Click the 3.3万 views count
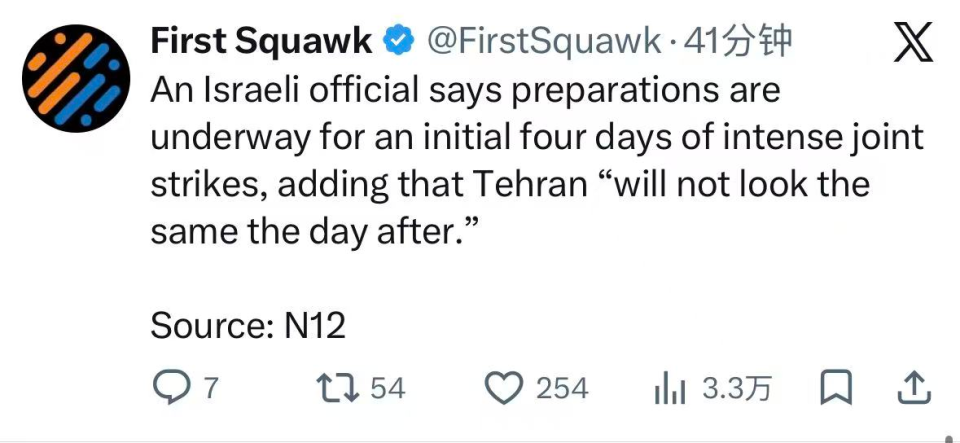The width and height of the screenshot is (960, 443). tap(736, 388)
